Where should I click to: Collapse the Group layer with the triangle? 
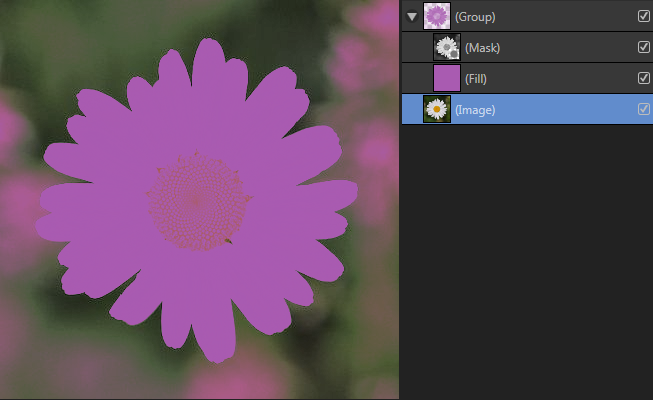click(412, 17)
